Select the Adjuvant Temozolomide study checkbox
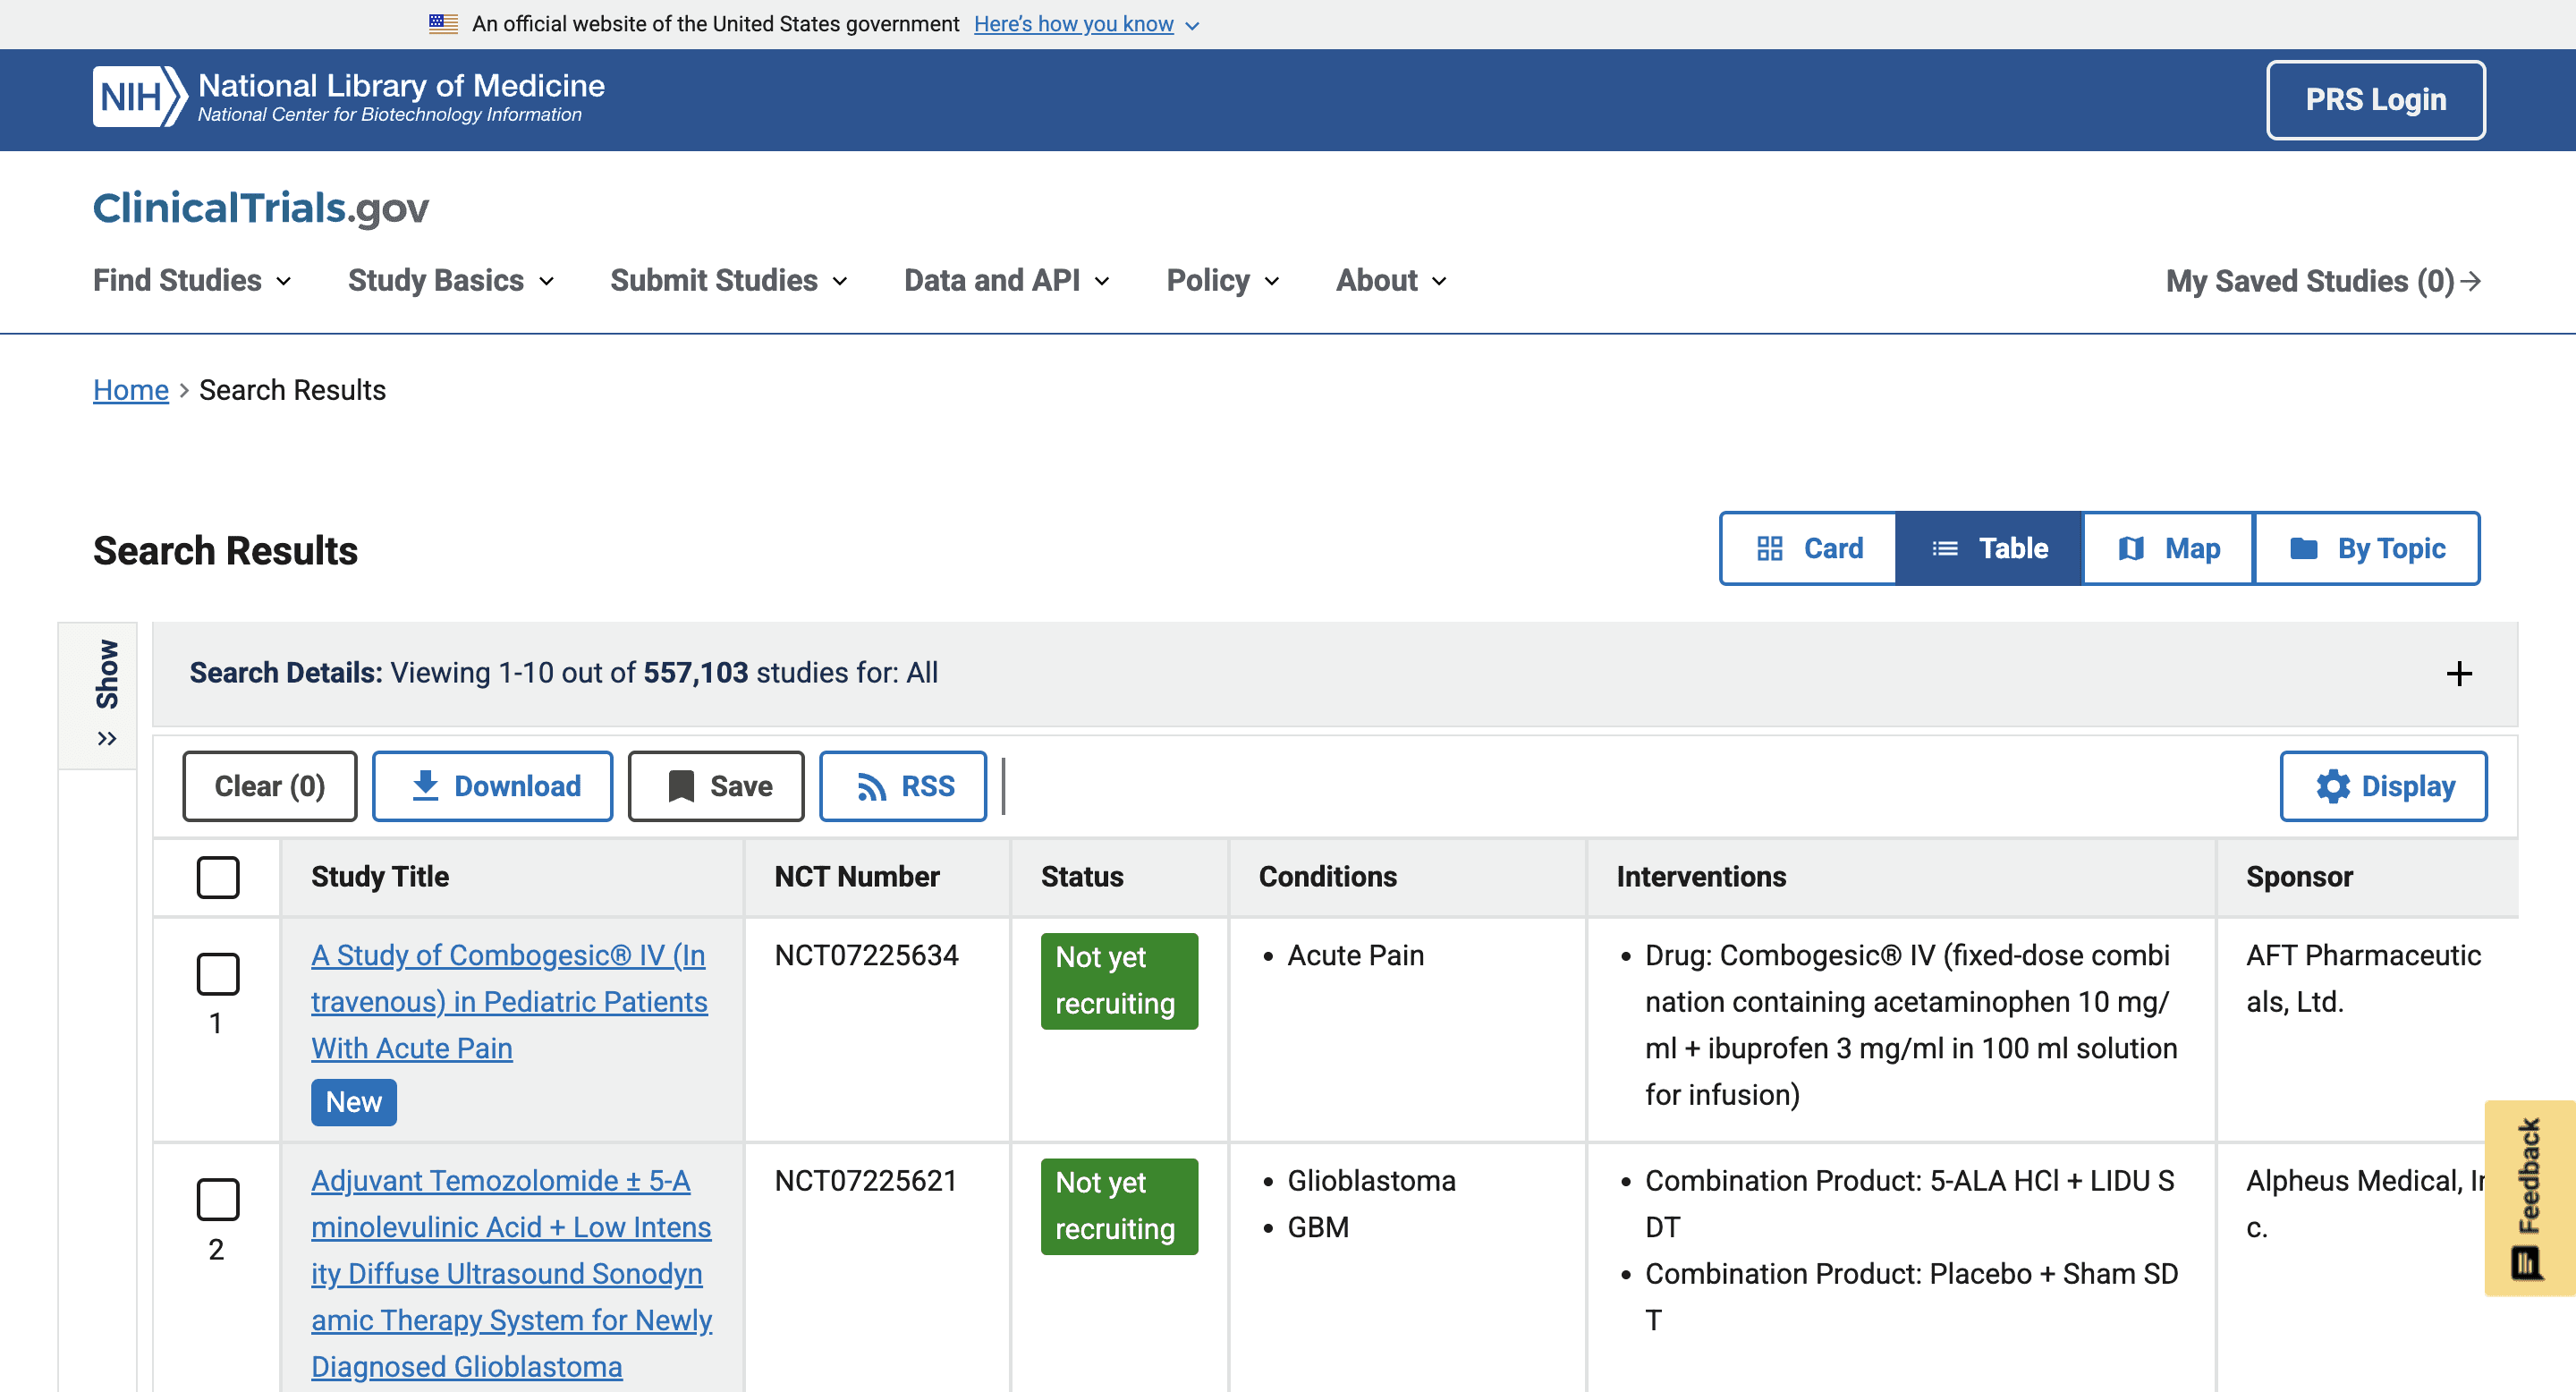Screen dimensions: 2576x1392 coord(217,1200)
